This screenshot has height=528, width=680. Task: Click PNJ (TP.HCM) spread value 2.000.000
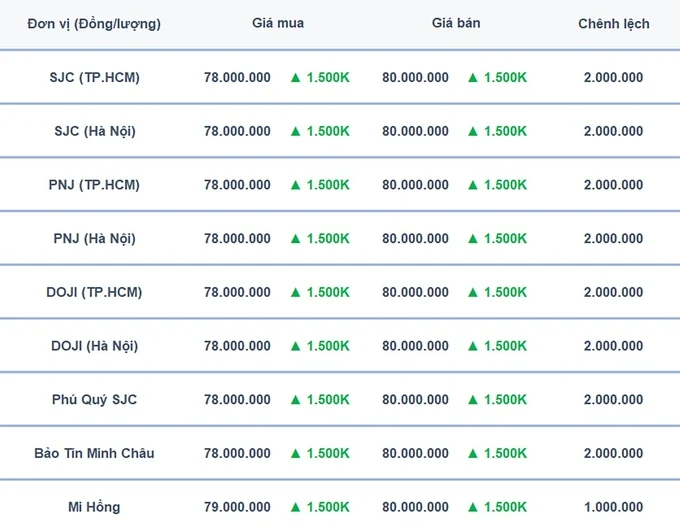[x=613, y=185]
